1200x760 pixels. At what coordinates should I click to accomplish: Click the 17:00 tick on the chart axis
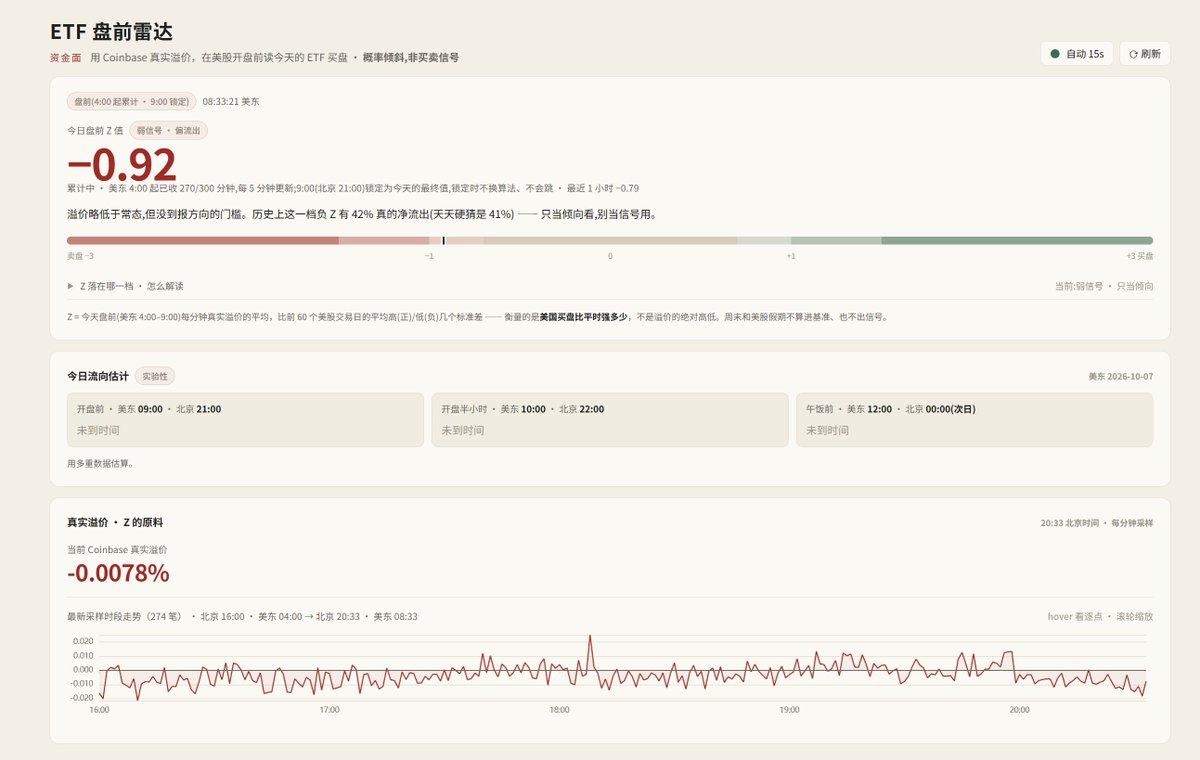coord(329,710)
